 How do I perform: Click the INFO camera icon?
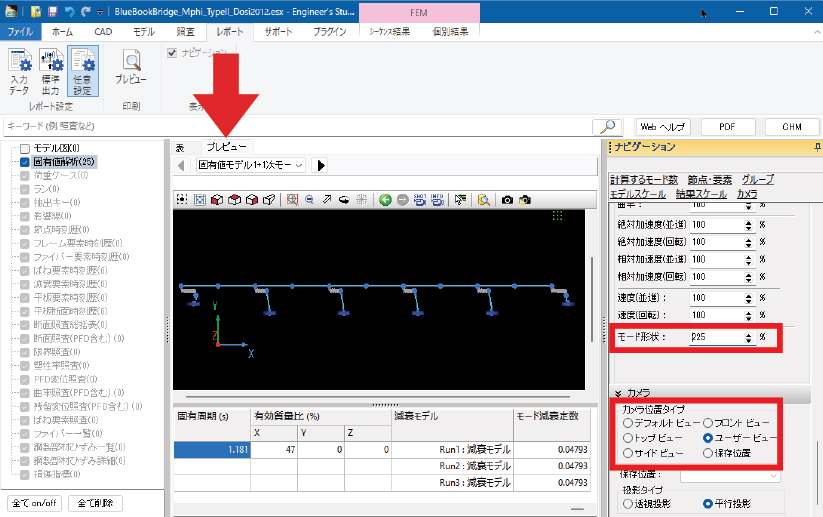437,199
